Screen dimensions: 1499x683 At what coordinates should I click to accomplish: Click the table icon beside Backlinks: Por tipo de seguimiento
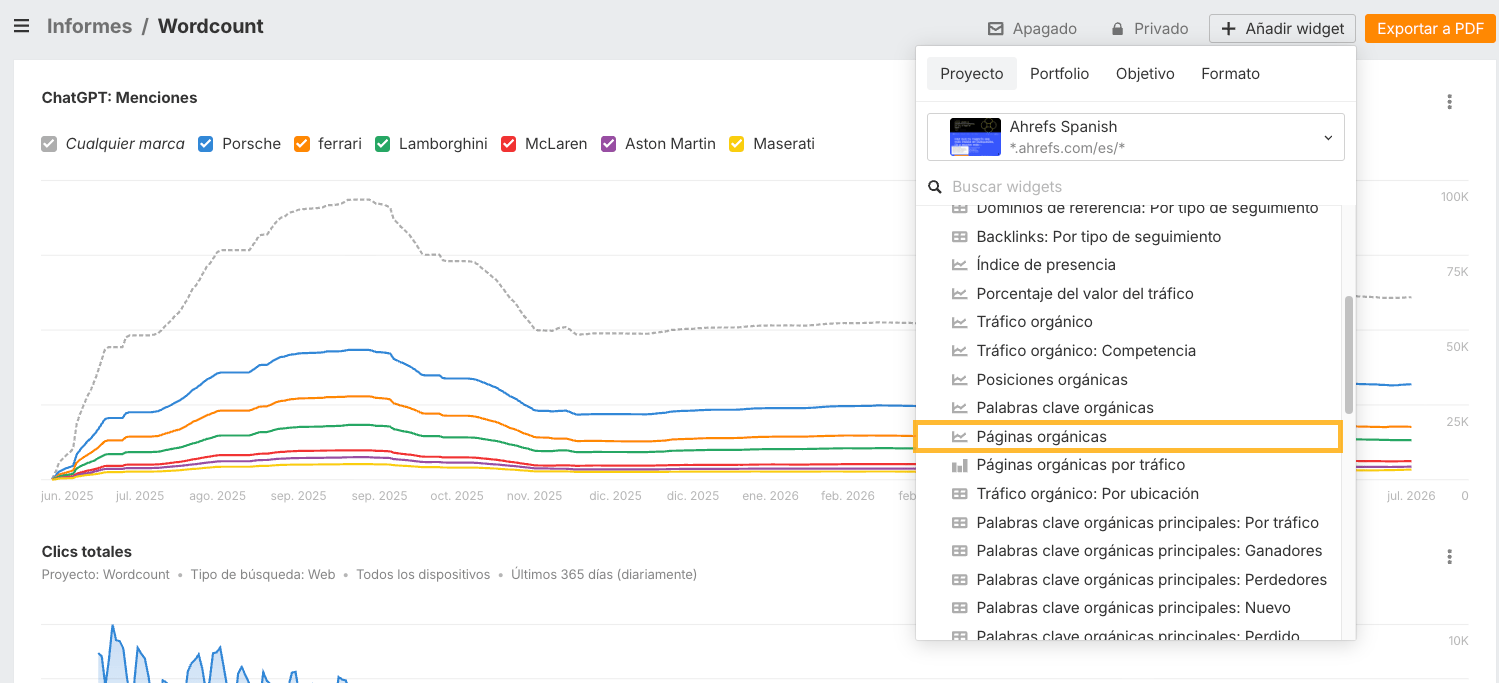[959, 237]
